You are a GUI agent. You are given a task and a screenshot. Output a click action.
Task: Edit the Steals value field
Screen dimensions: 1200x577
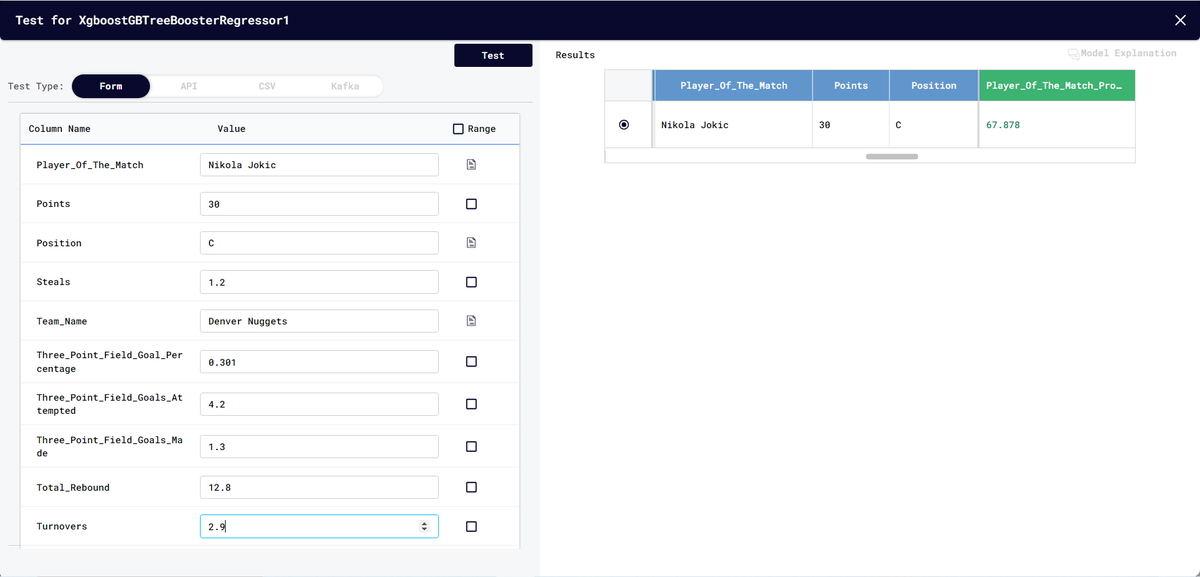(319, 282)
